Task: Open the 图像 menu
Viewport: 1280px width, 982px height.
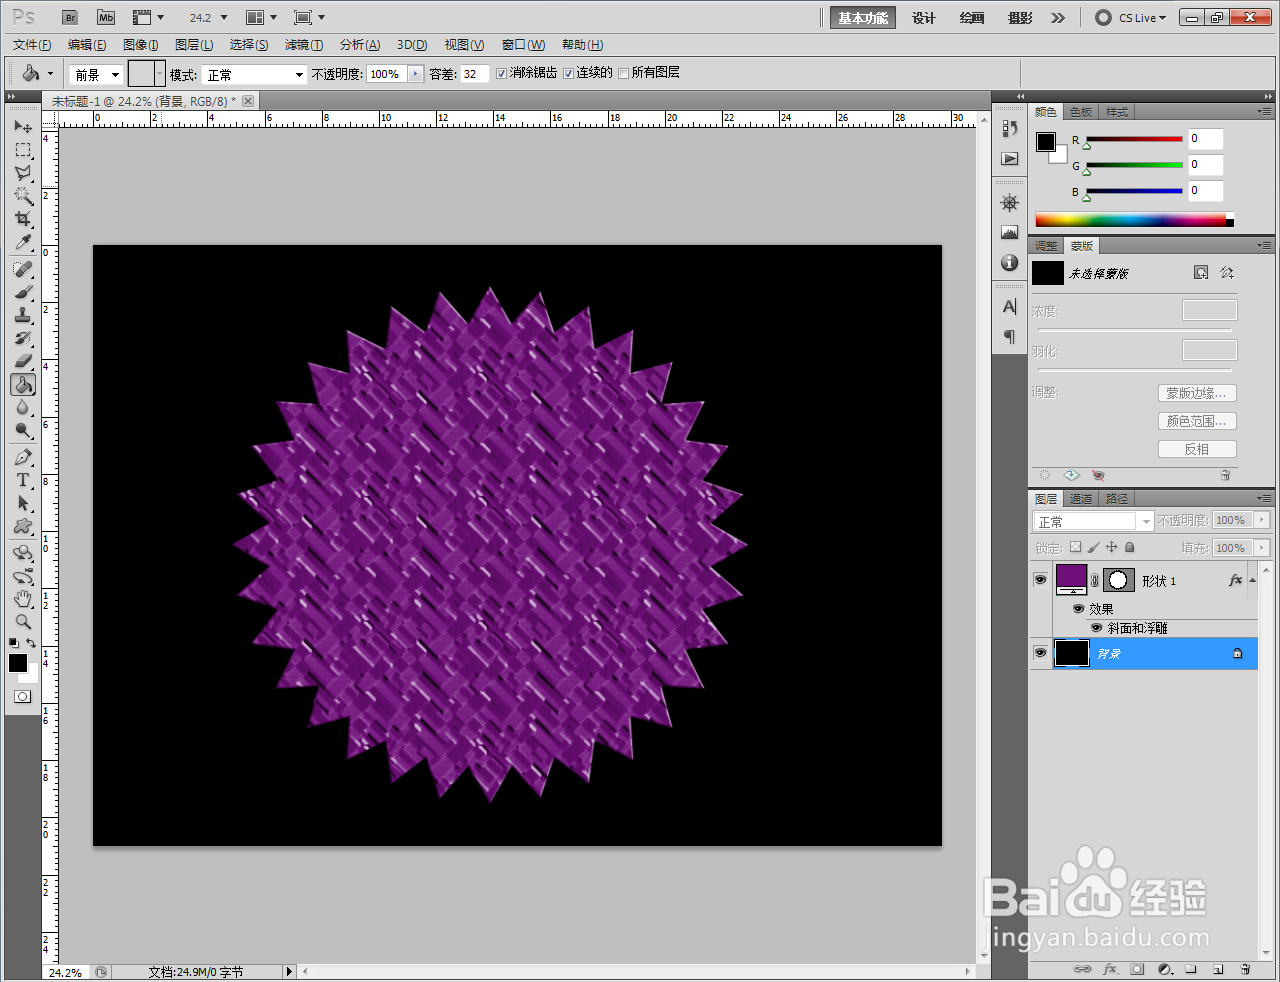Action: [140, 45]
